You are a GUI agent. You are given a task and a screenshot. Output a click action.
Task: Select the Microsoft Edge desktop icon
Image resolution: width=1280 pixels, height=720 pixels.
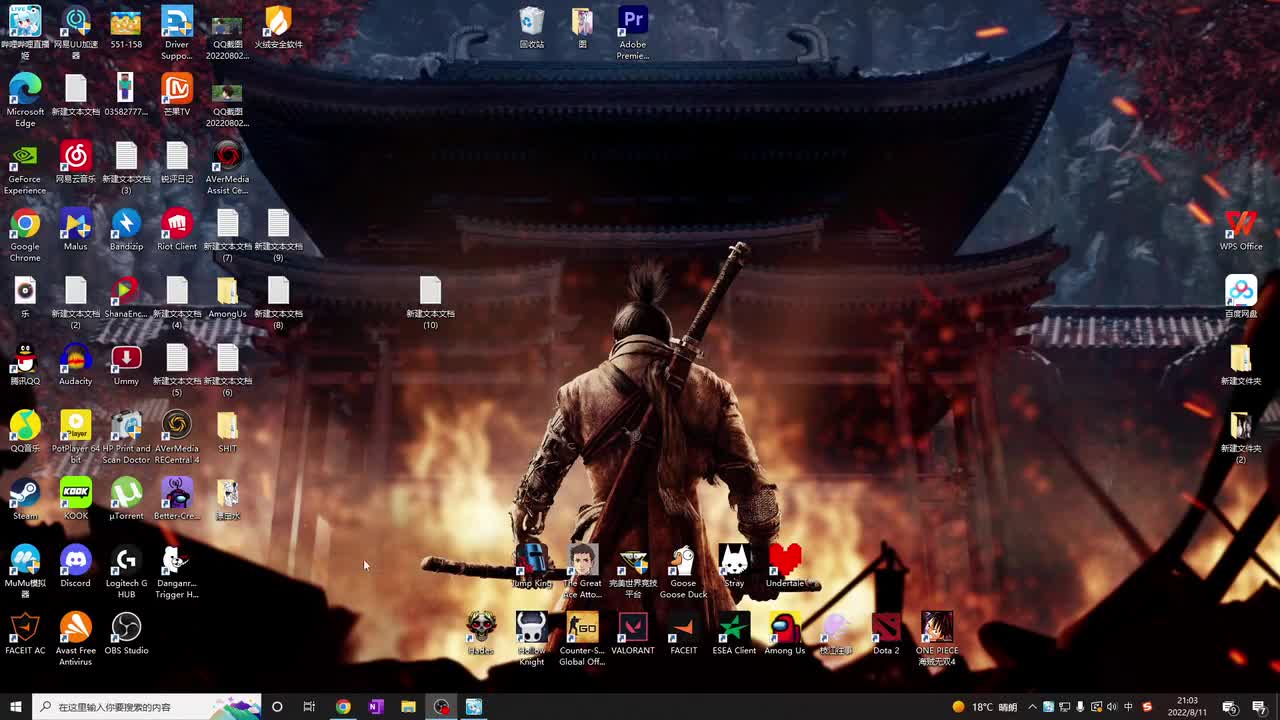[25, 101]
